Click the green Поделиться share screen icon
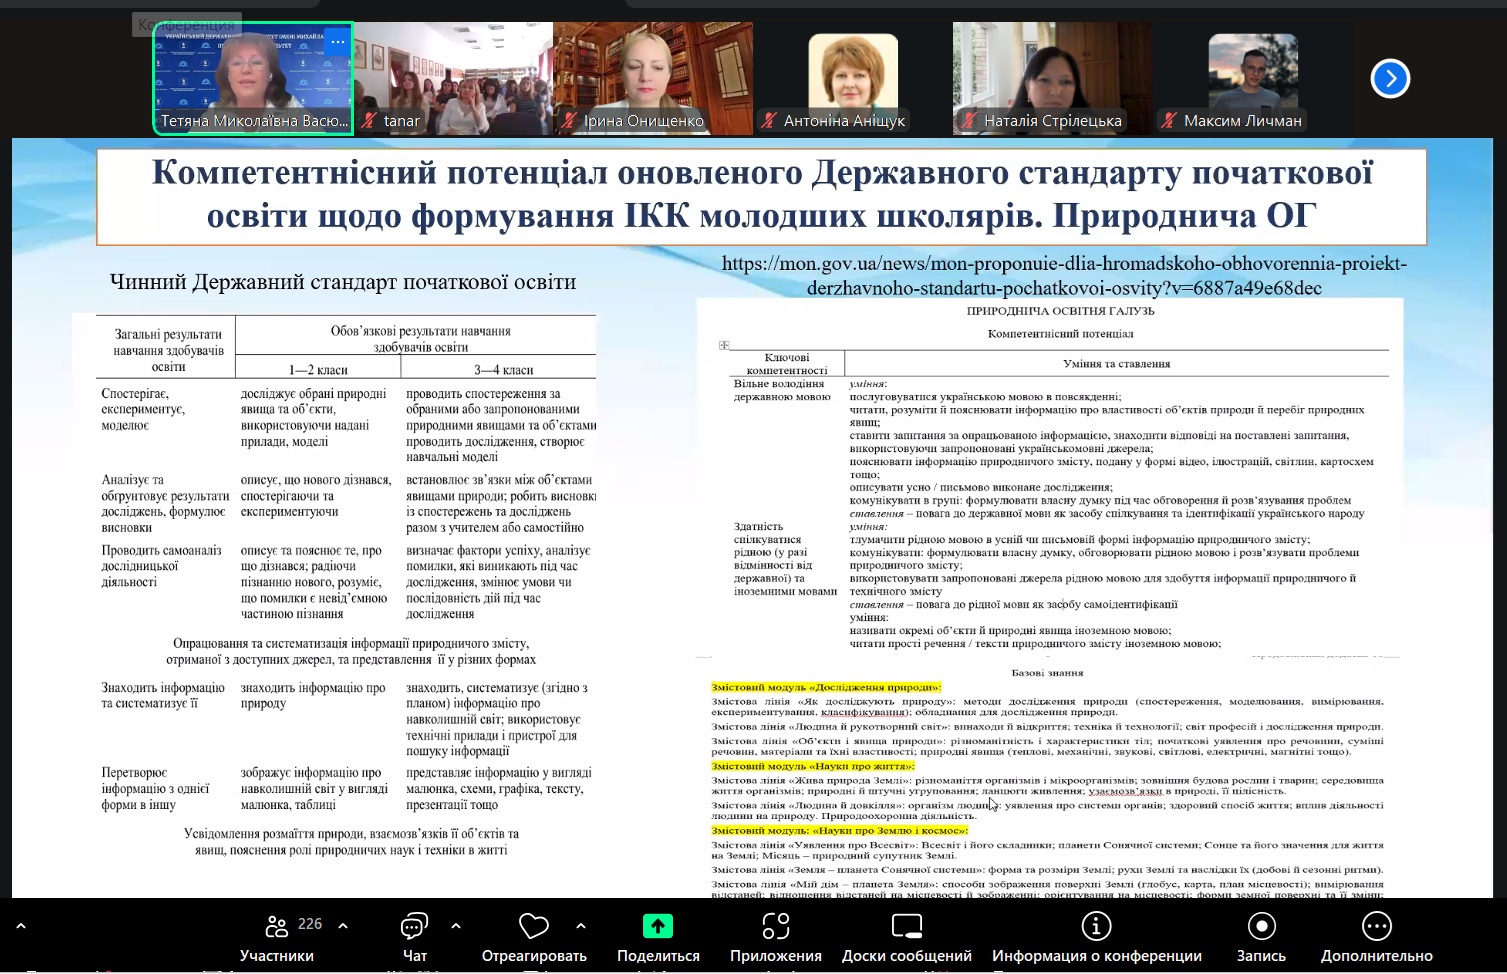This screenshot has height=974, width=1507. [657, 927]
